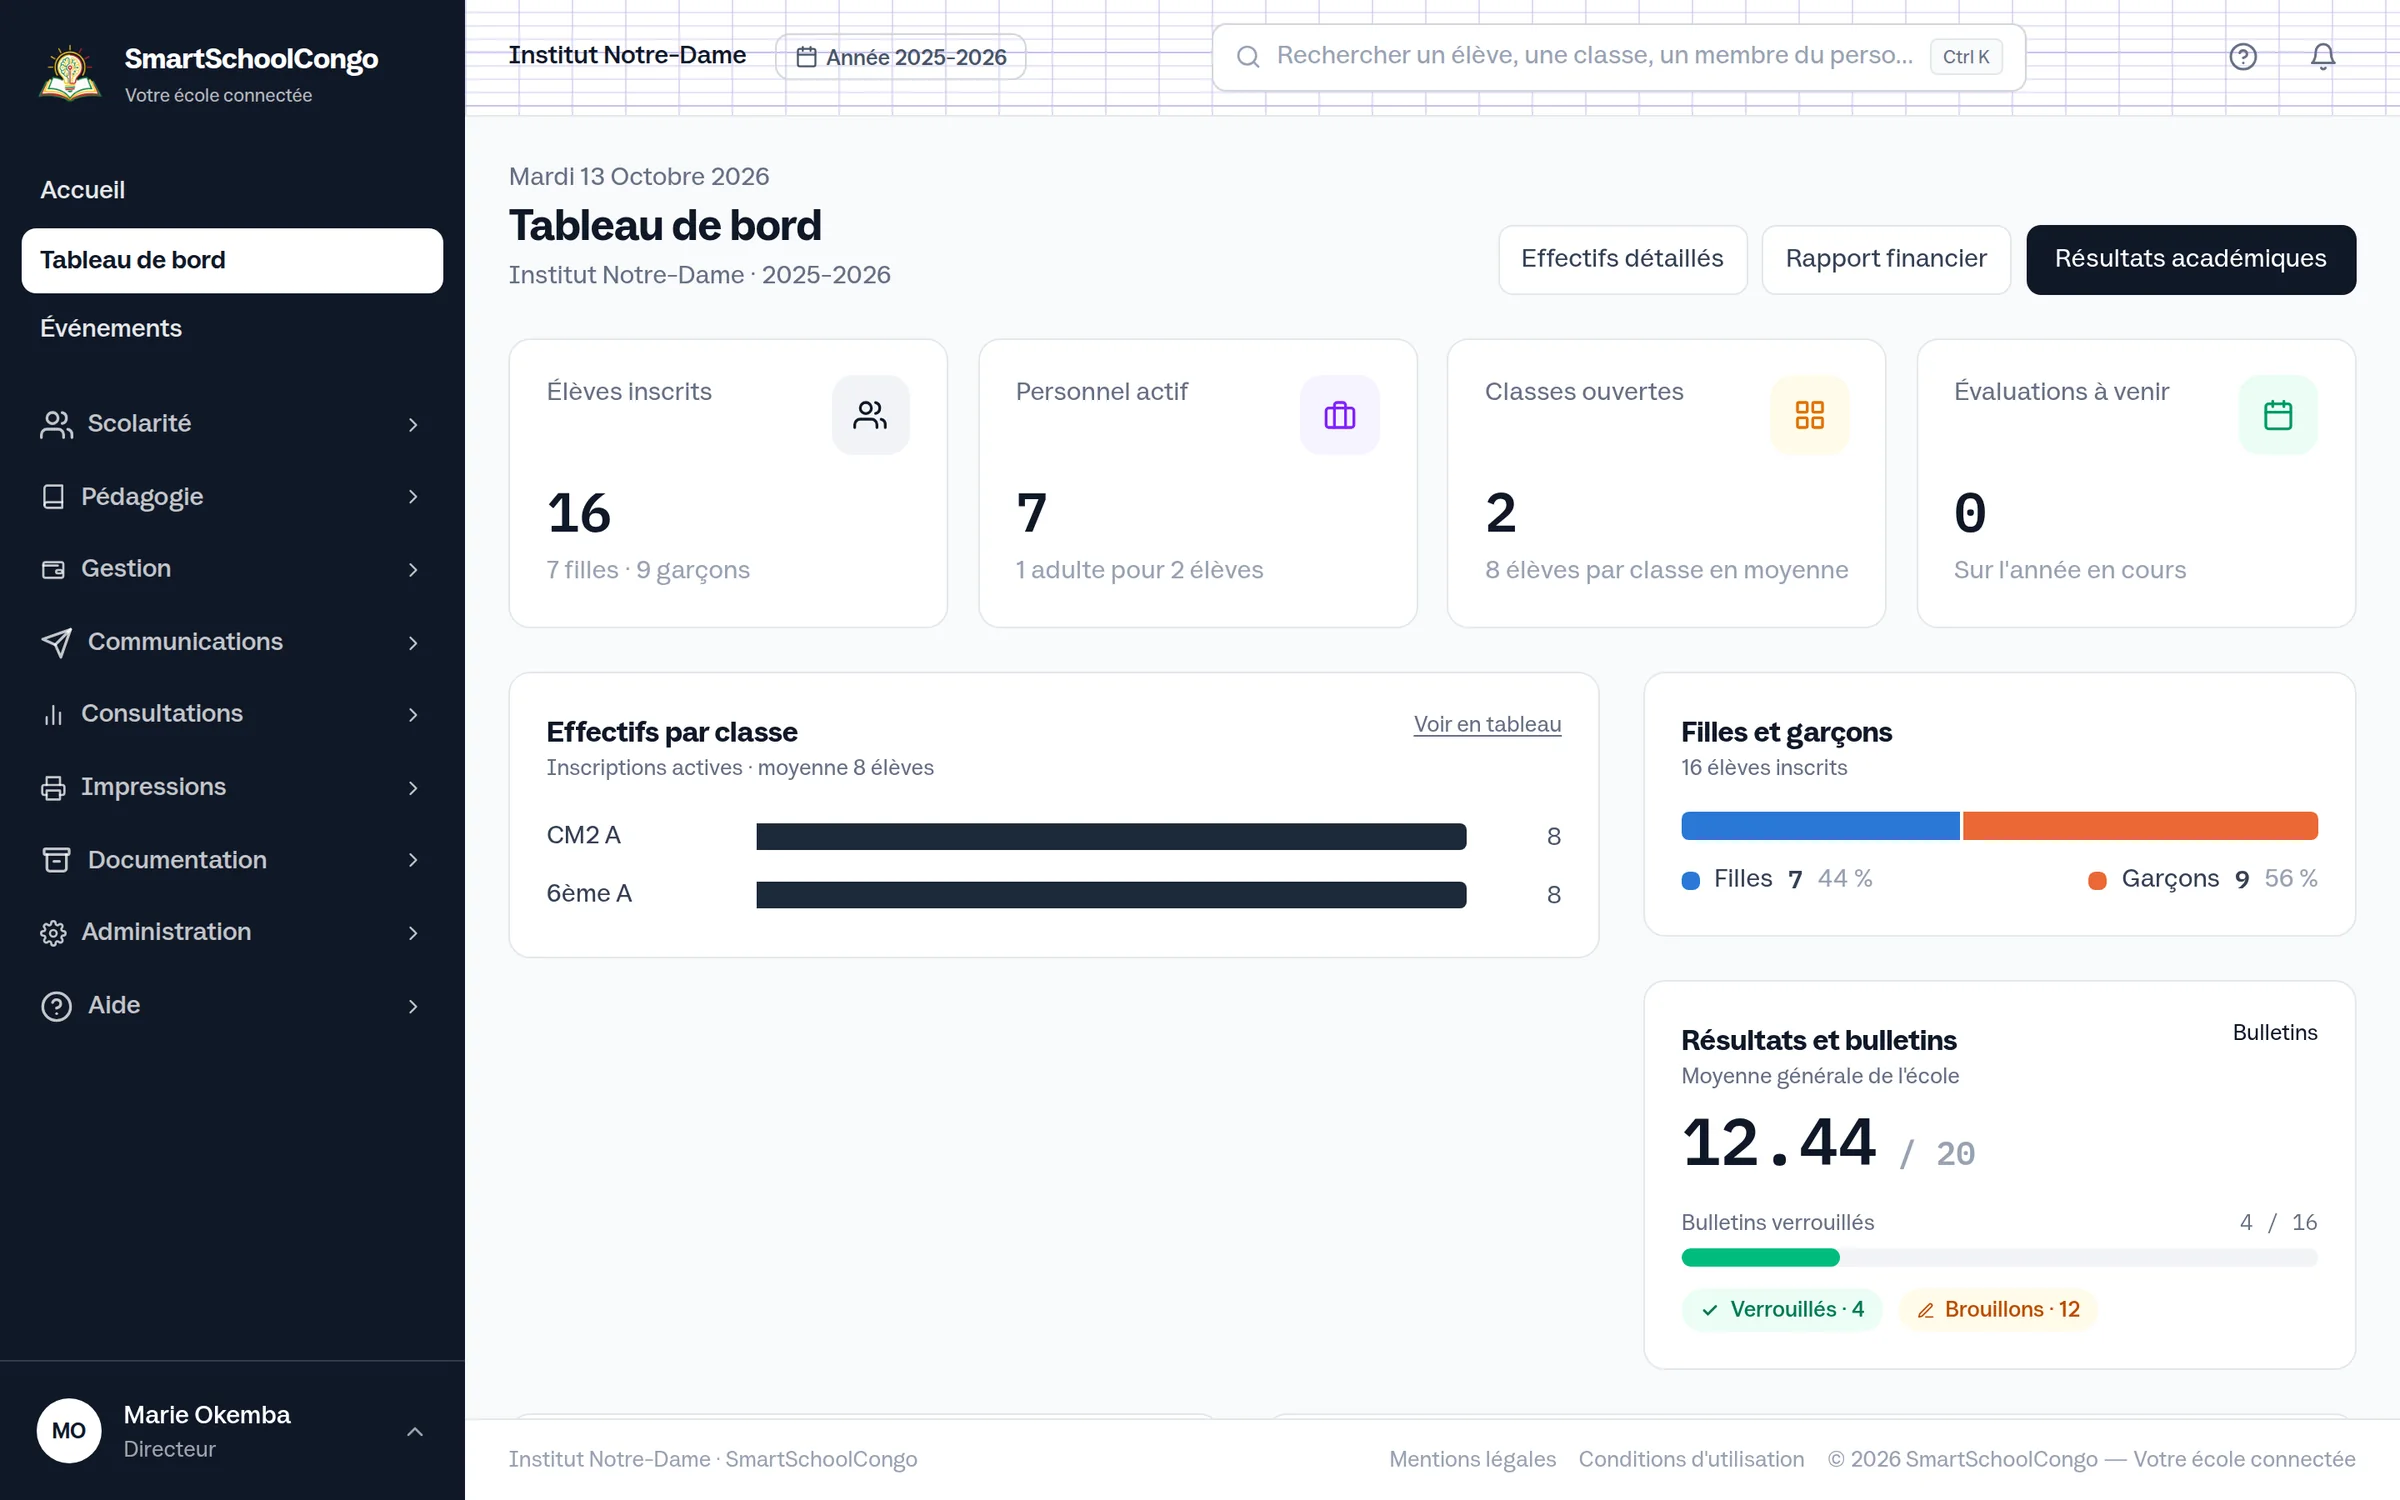Screen dimensions: 2400x1500
Task: Open Résultats académiques button
Action: pyautogui.click(x=2190, y=259)
